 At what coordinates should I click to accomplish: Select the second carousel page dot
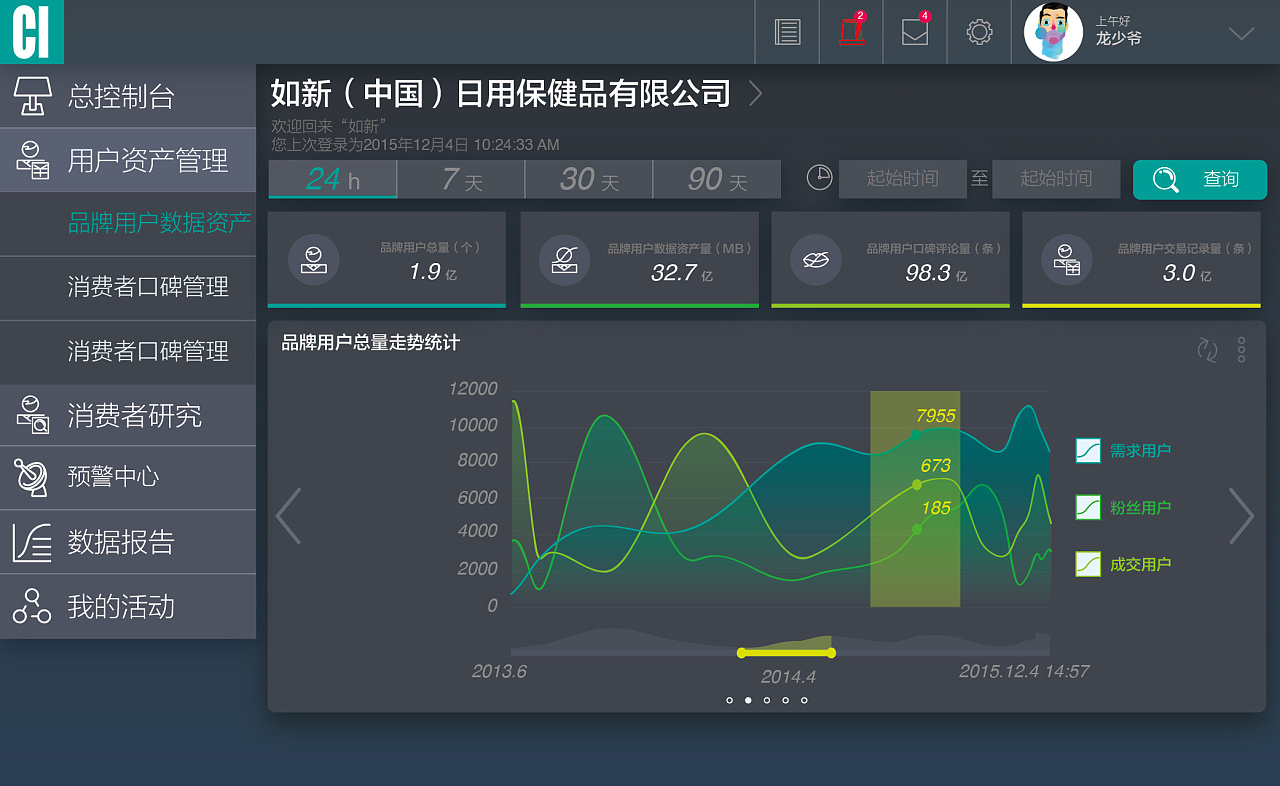[x=748, y=700]
